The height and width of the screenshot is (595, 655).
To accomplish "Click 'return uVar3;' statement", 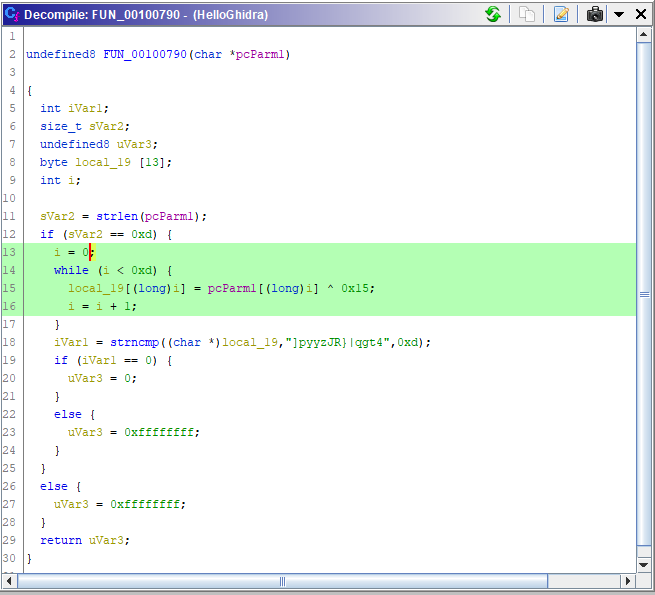I will (x=85, y=540).
